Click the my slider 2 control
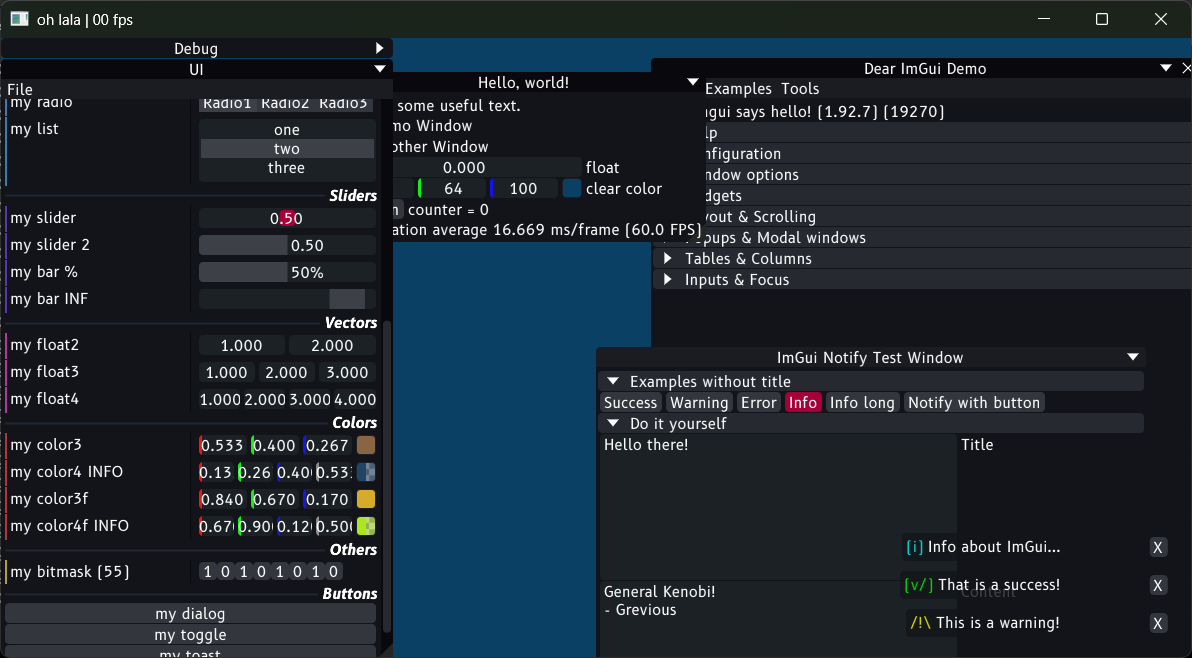Screen dimensions: 1192x658 287,245
